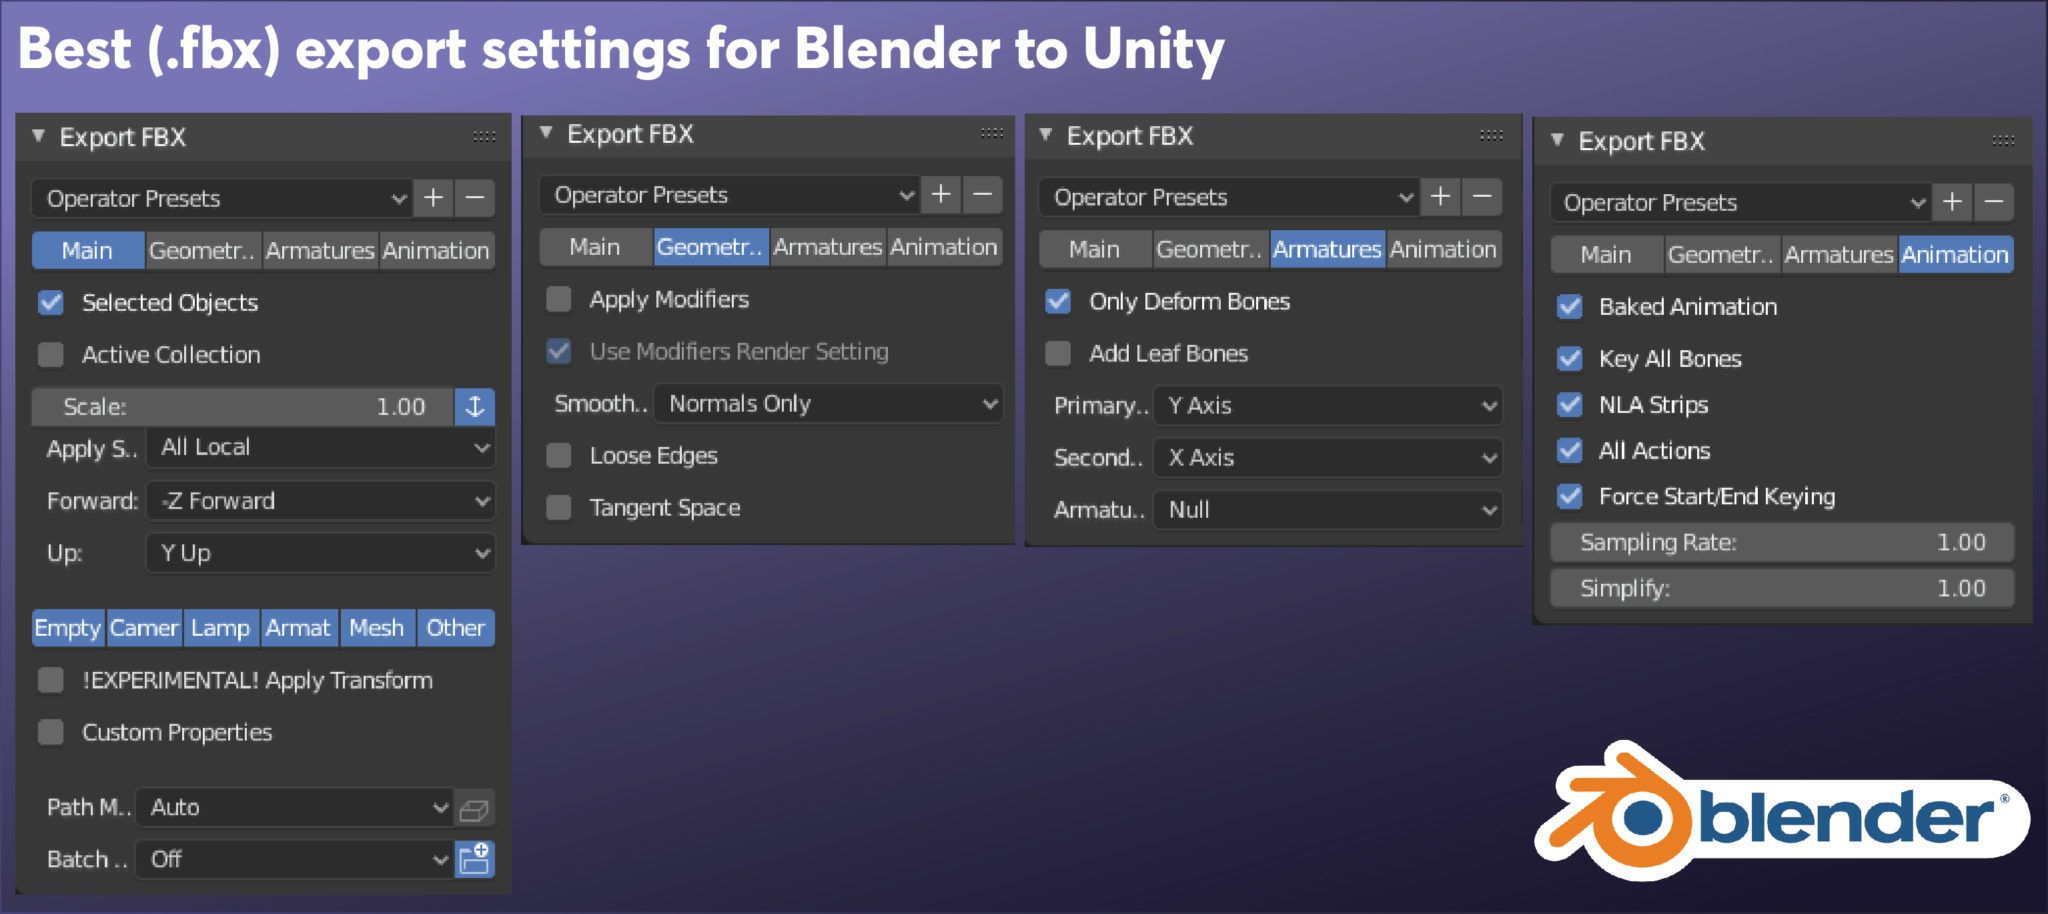The width and height of the screenshot is (2048, 914).
Task: Toggle Mesh object type button
Action: click(377, 628)
